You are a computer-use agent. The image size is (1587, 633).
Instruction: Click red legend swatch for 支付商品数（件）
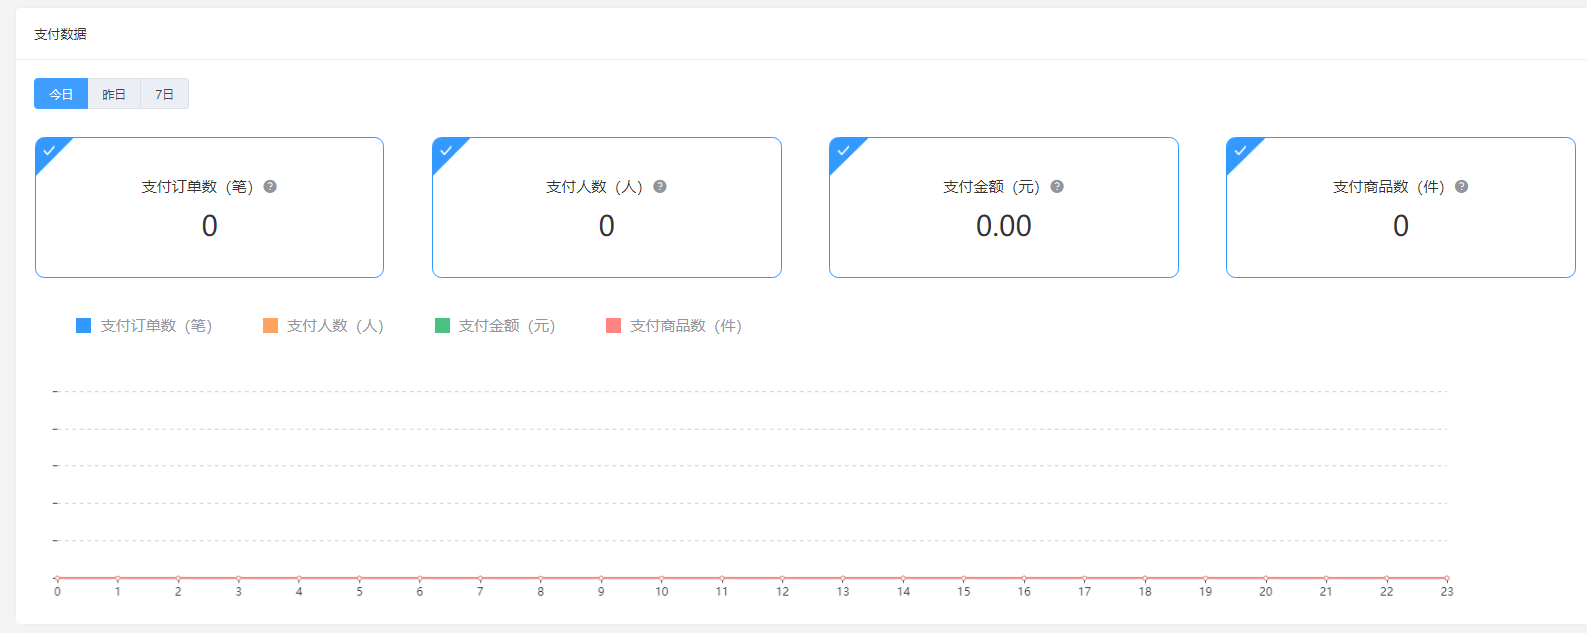pos(614,326)
